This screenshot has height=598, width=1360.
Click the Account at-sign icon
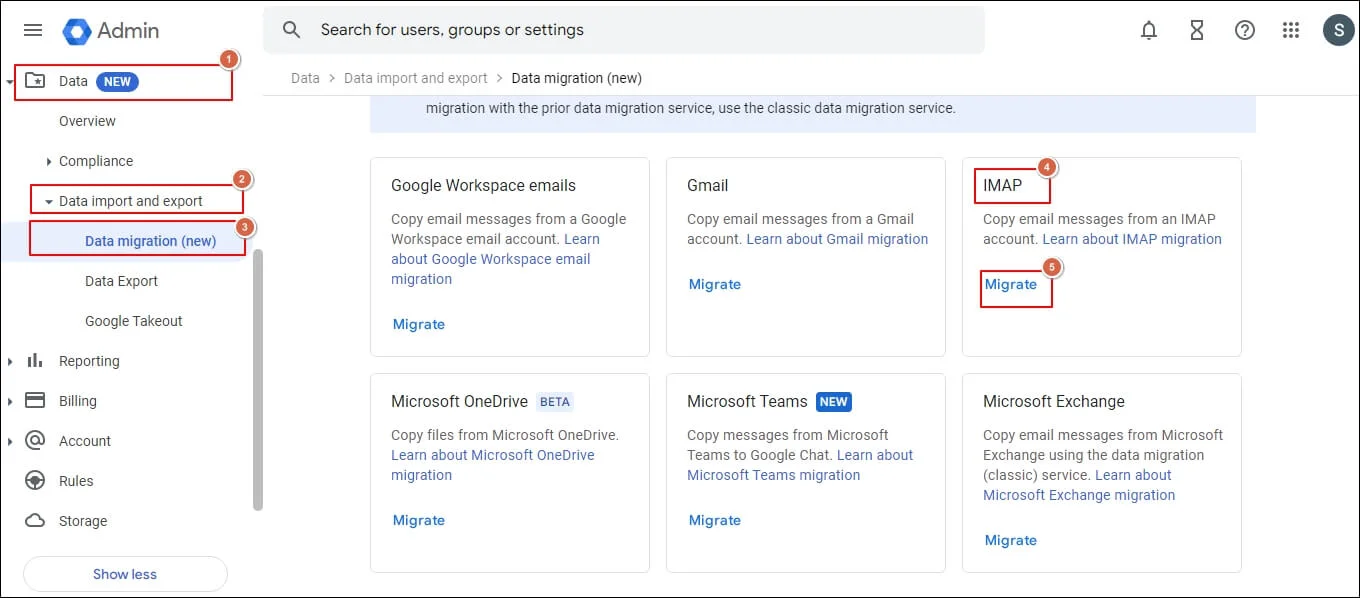point(35,440)
